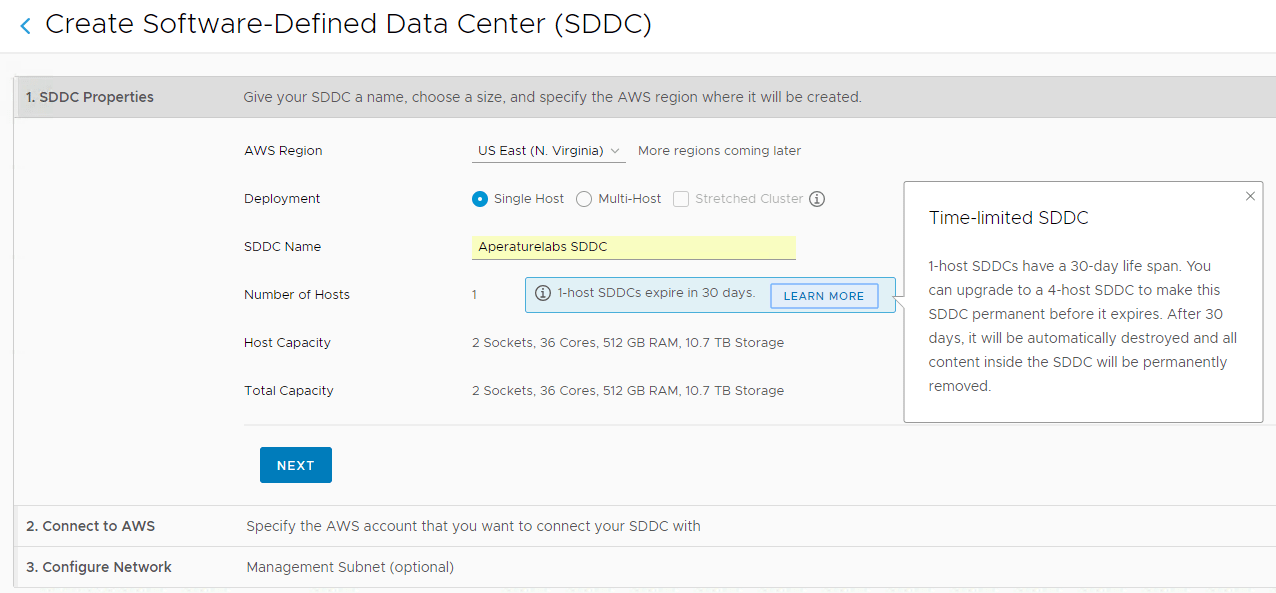Click the info icon beside Stretched Cluster

tap(817, 199)
